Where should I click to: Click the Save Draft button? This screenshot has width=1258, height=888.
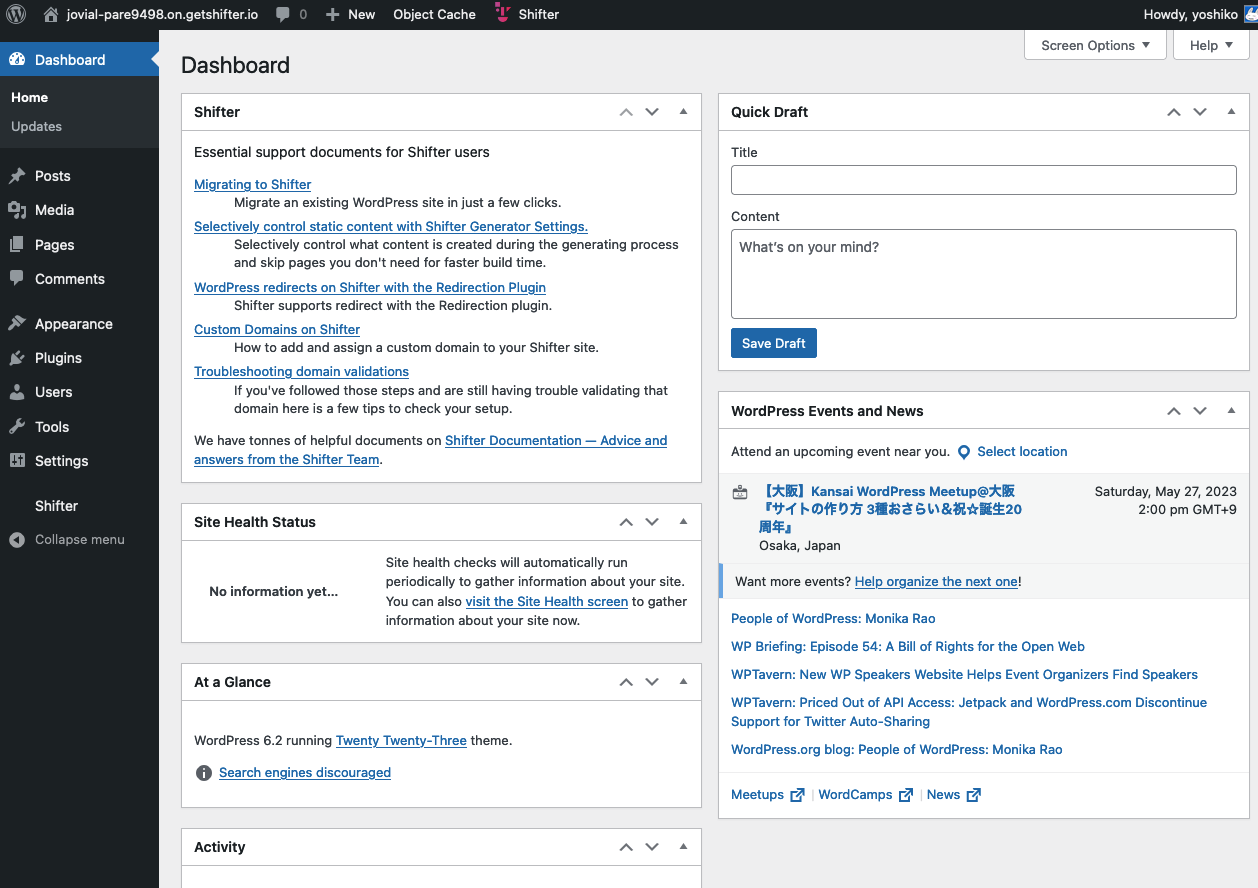774,343
